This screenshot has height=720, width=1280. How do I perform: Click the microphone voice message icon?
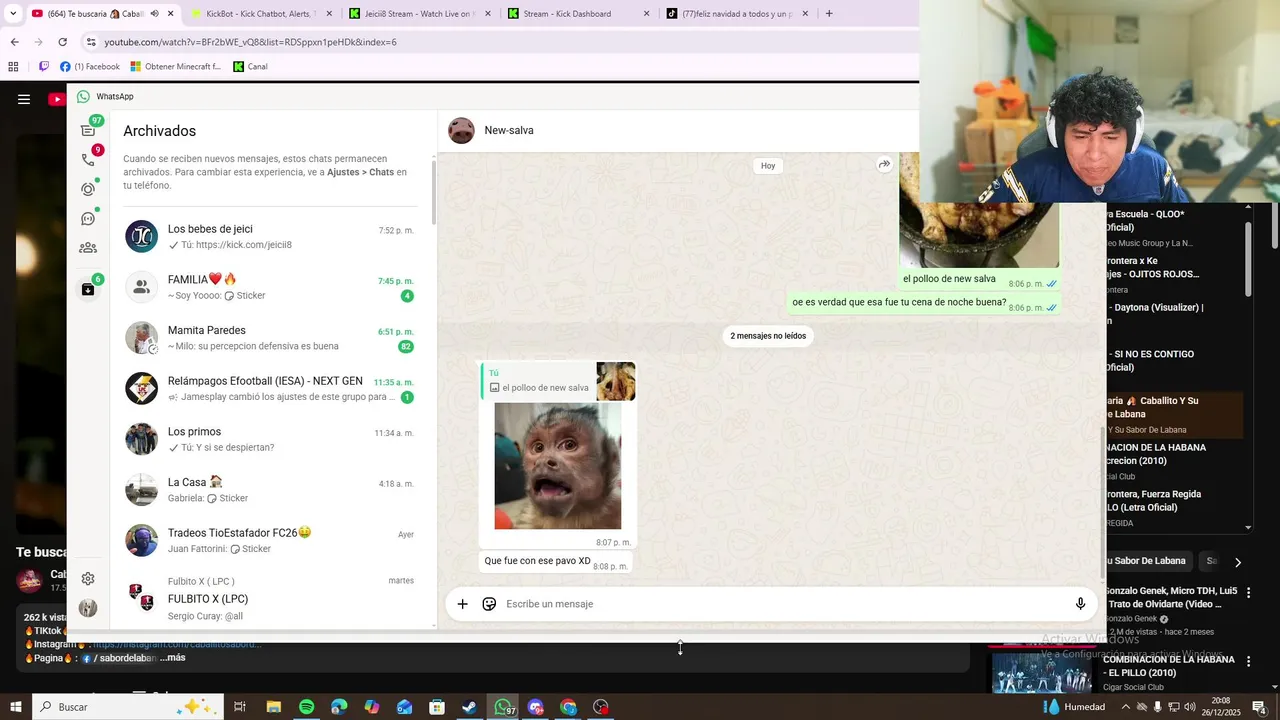(x=1080, y=604)
